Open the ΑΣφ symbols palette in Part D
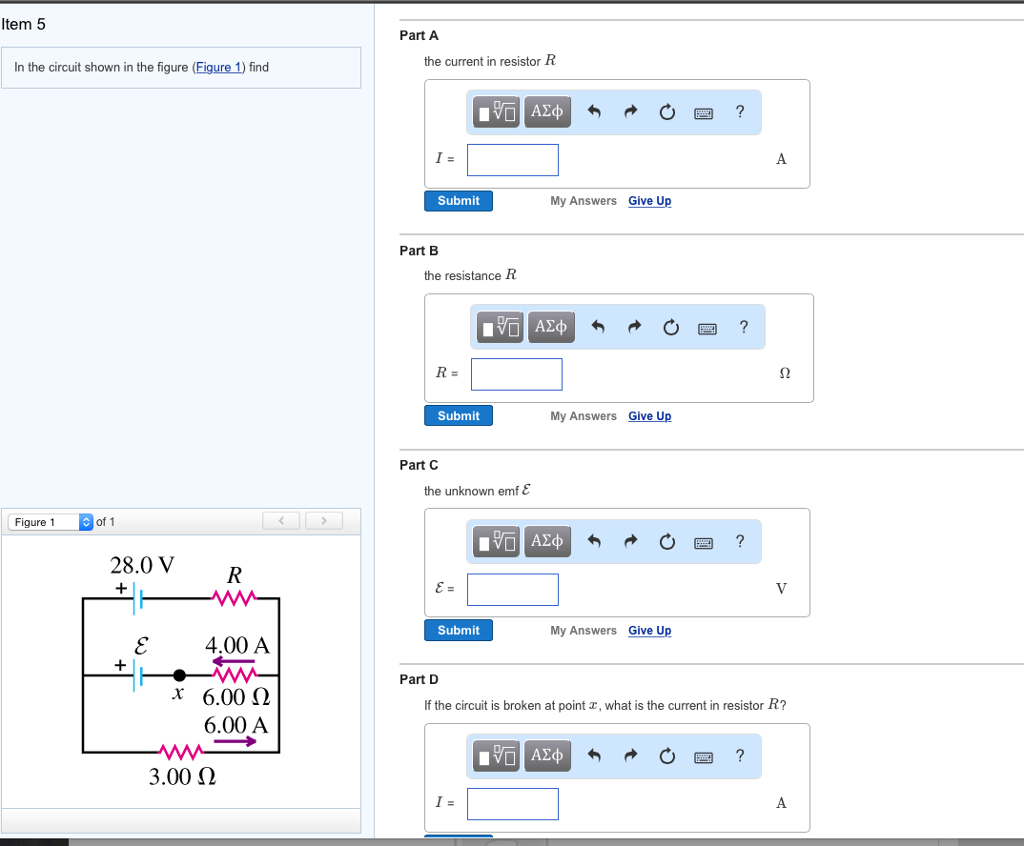1024x846 pixels. click(547, 756)
